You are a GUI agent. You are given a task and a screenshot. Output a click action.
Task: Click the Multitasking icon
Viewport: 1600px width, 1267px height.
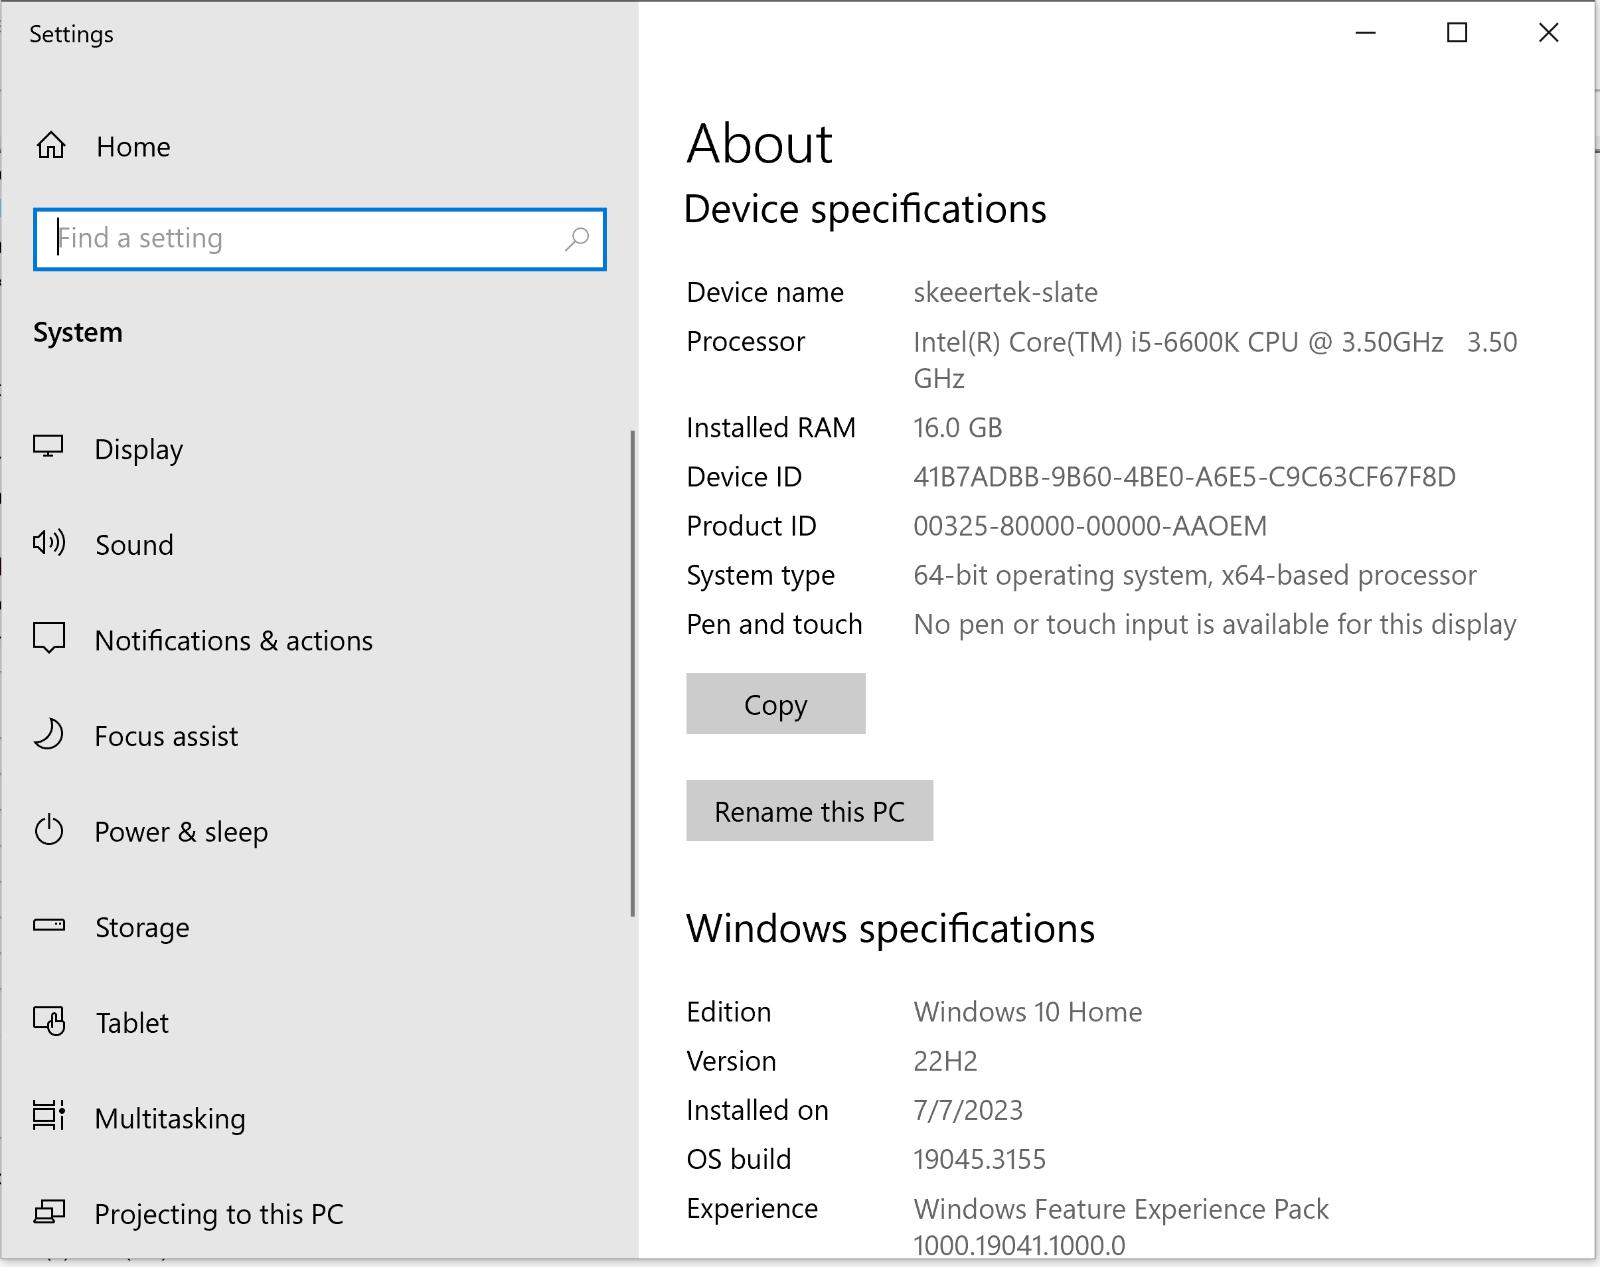click(x=49, y=1116)
